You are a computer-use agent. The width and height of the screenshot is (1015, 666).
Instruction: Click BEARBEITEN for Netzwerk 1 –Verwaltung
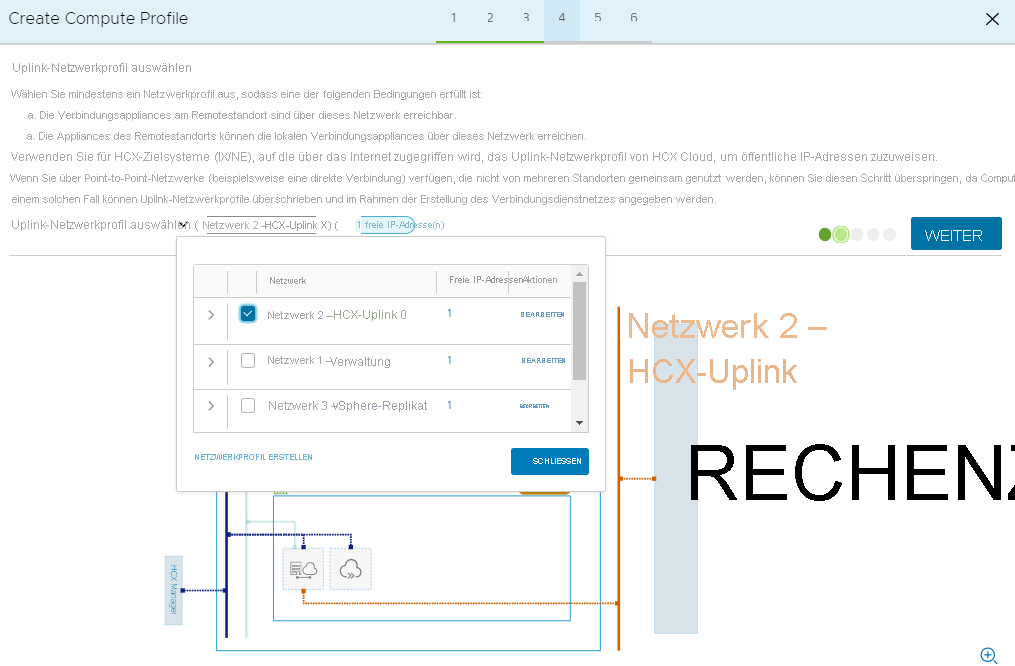click(x=543, y=361)
